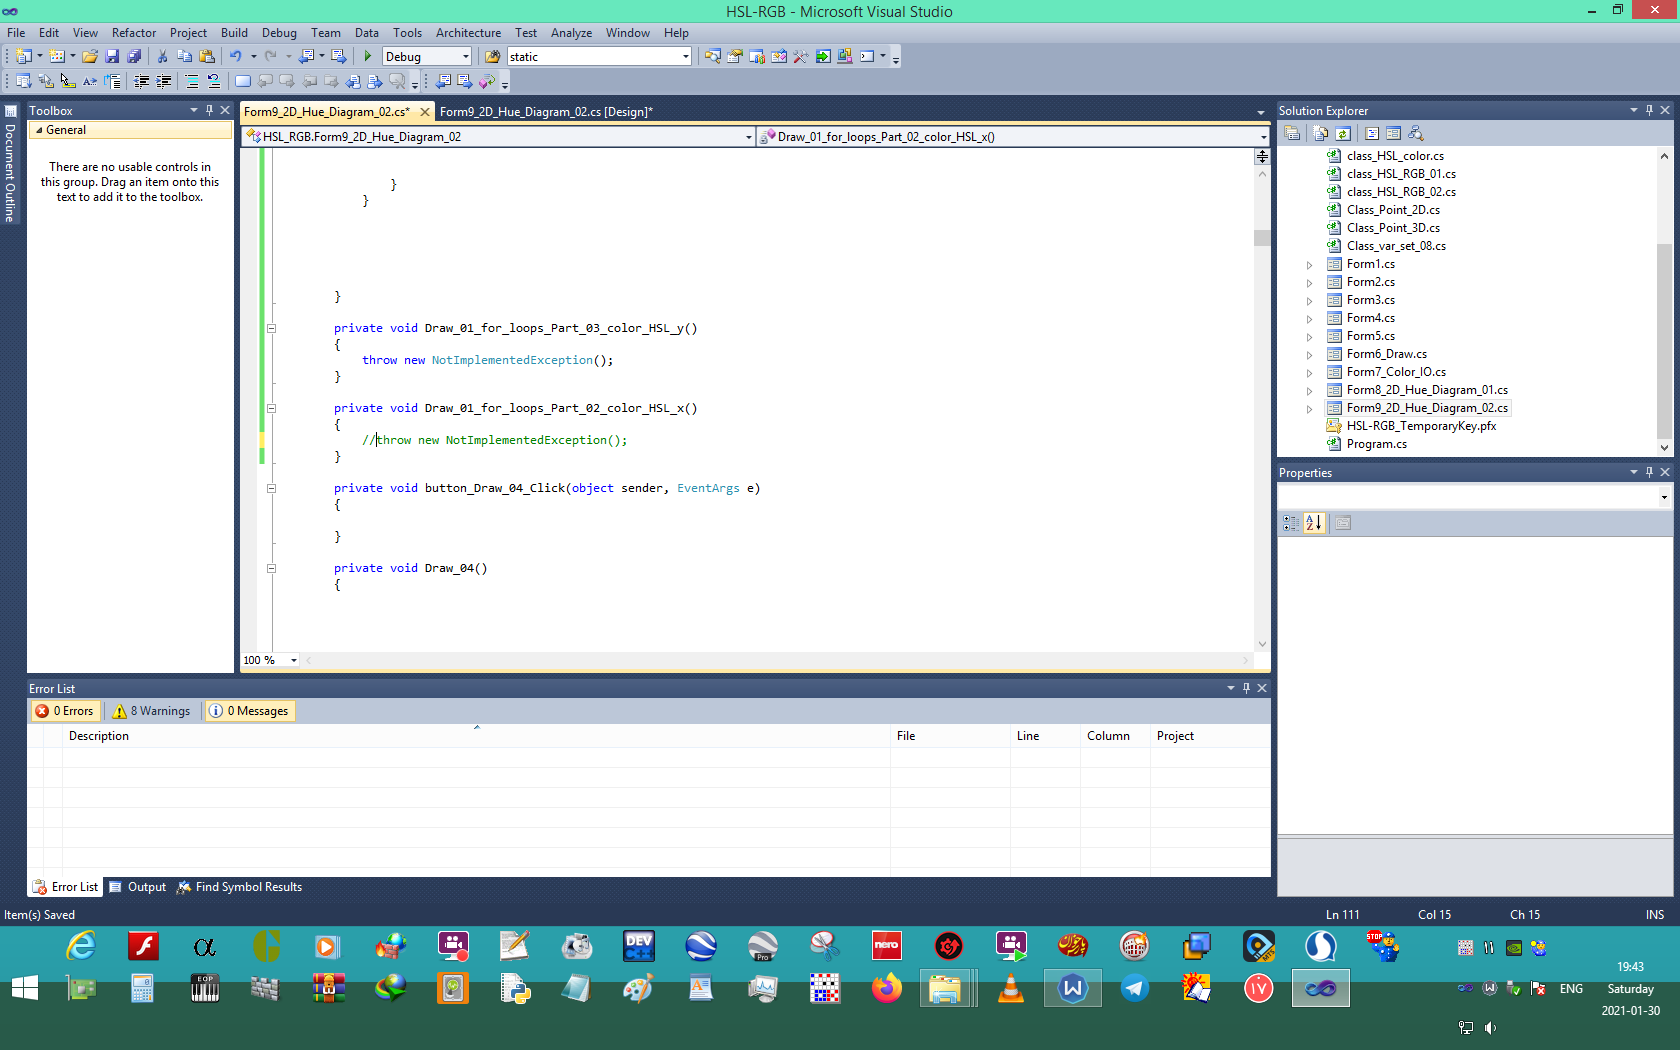This screenshot has height=1050, width=1680.
Task: Open the member dropdown showing Draw_01_for_loops_Part_02_color_HSL_x
Action: pos(1263,137)
